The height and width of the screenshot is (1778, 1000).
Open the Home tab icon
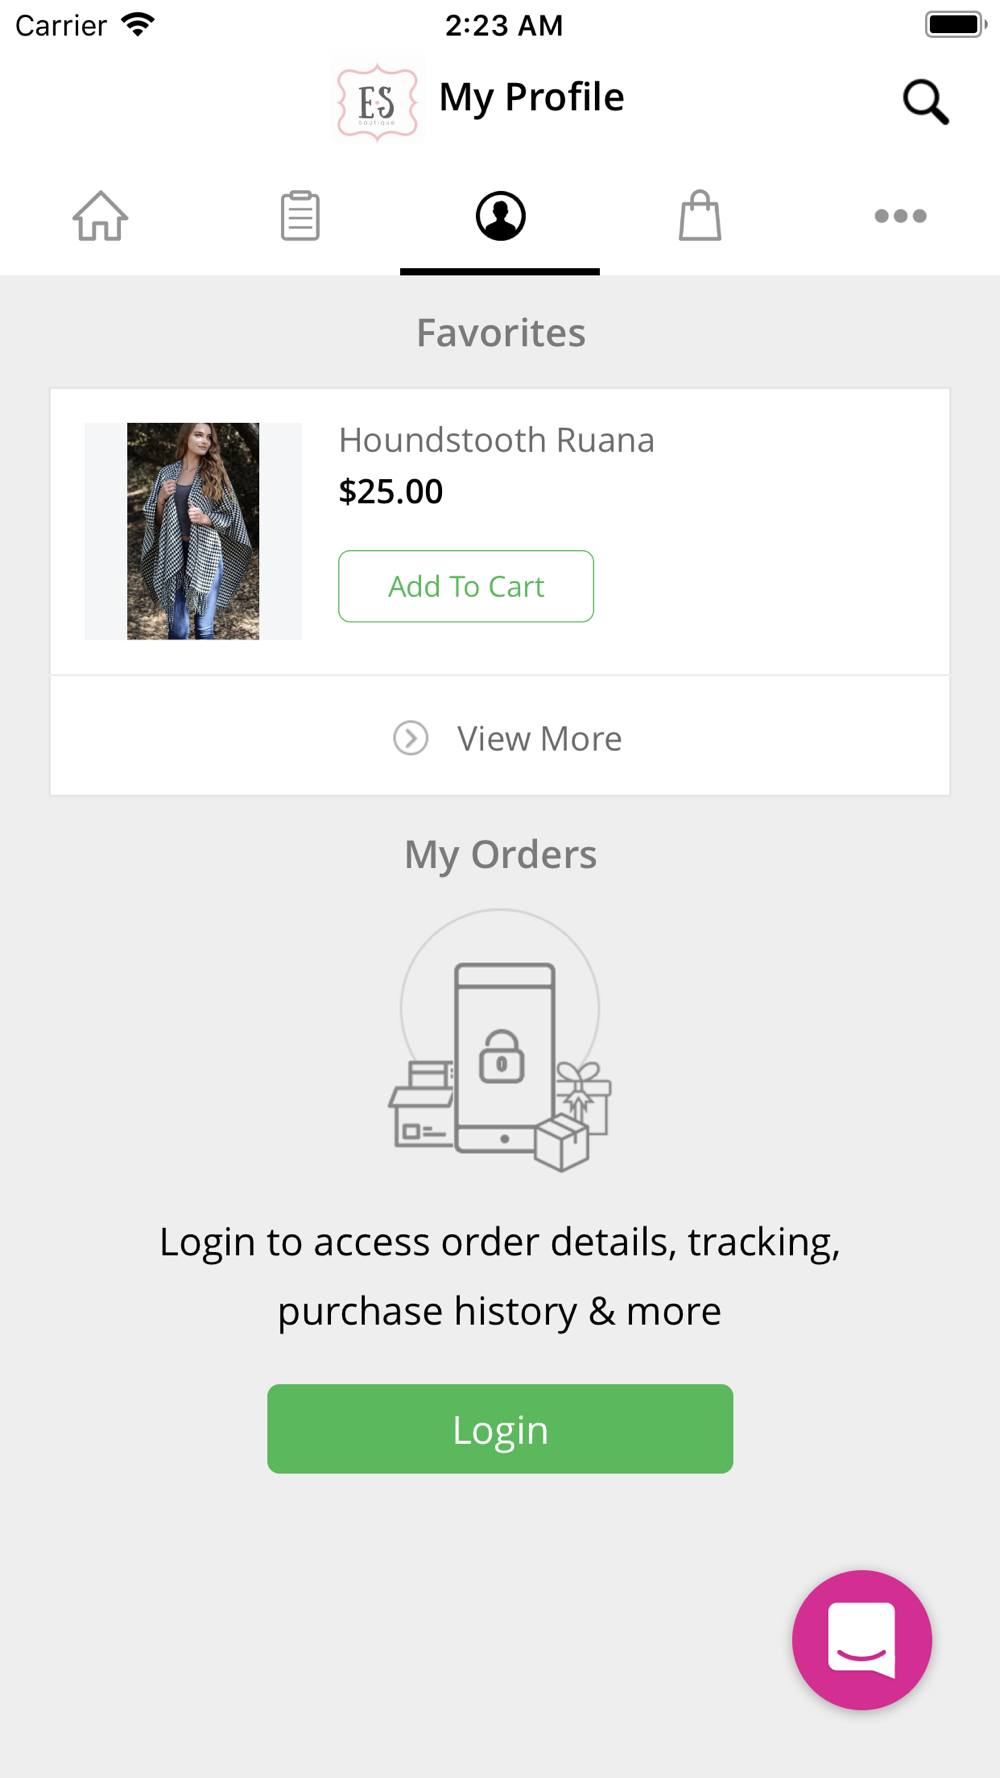tap(100, 216)
